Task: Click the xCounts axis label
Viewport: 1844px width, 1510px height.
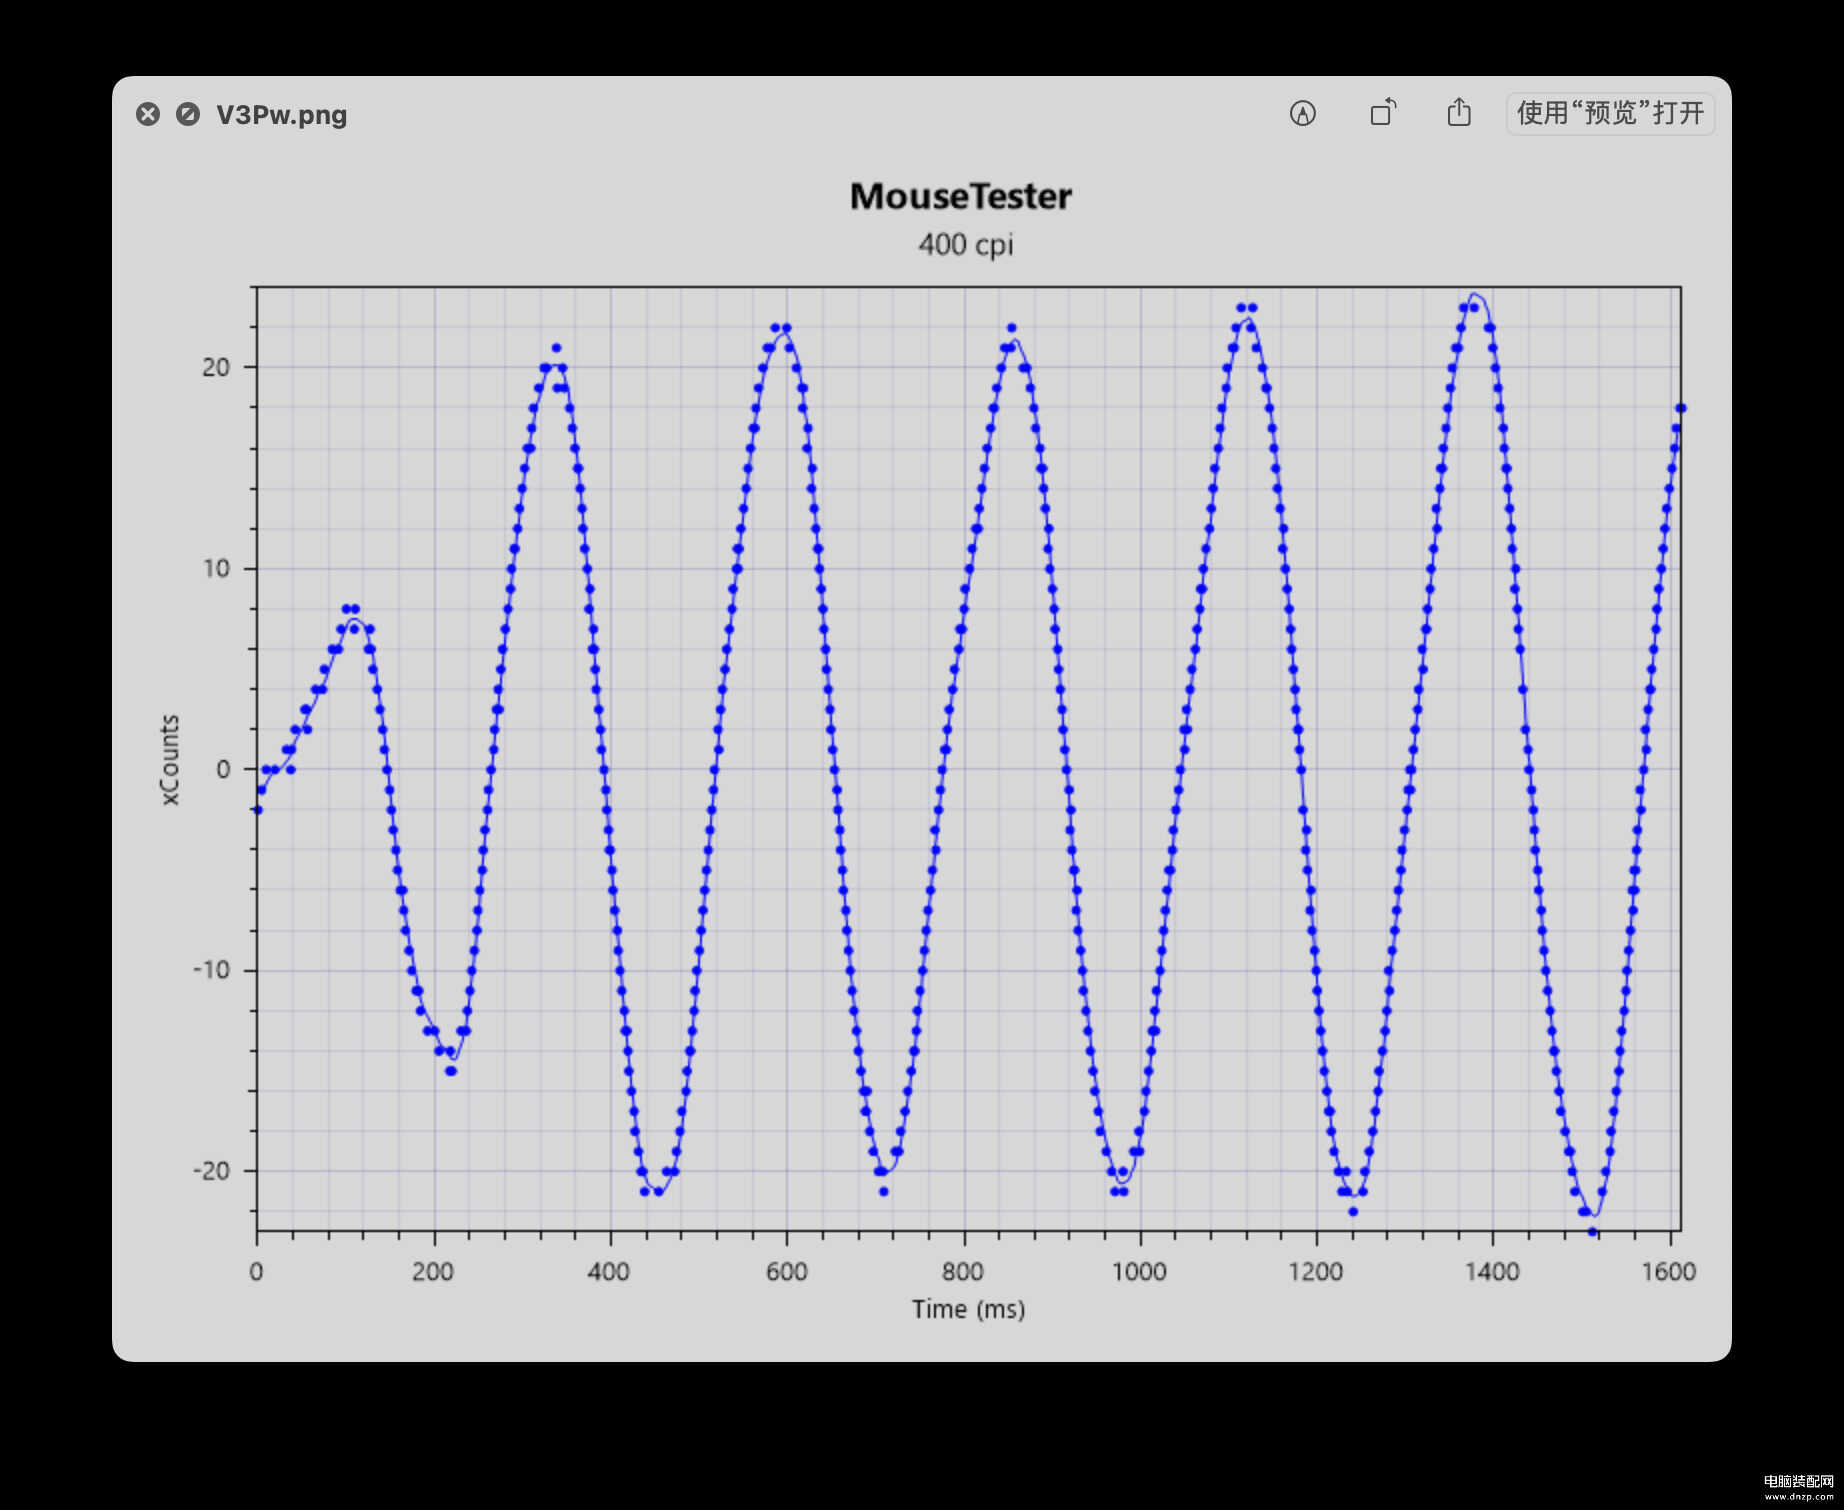Action: (x=170, y=759)
